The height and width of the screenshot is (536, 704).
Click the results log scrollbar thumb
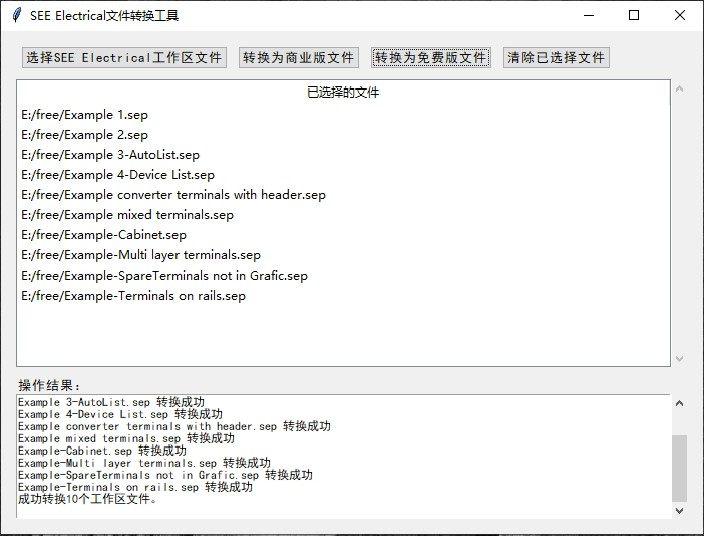pyautogui.click(x=679, y=468)
